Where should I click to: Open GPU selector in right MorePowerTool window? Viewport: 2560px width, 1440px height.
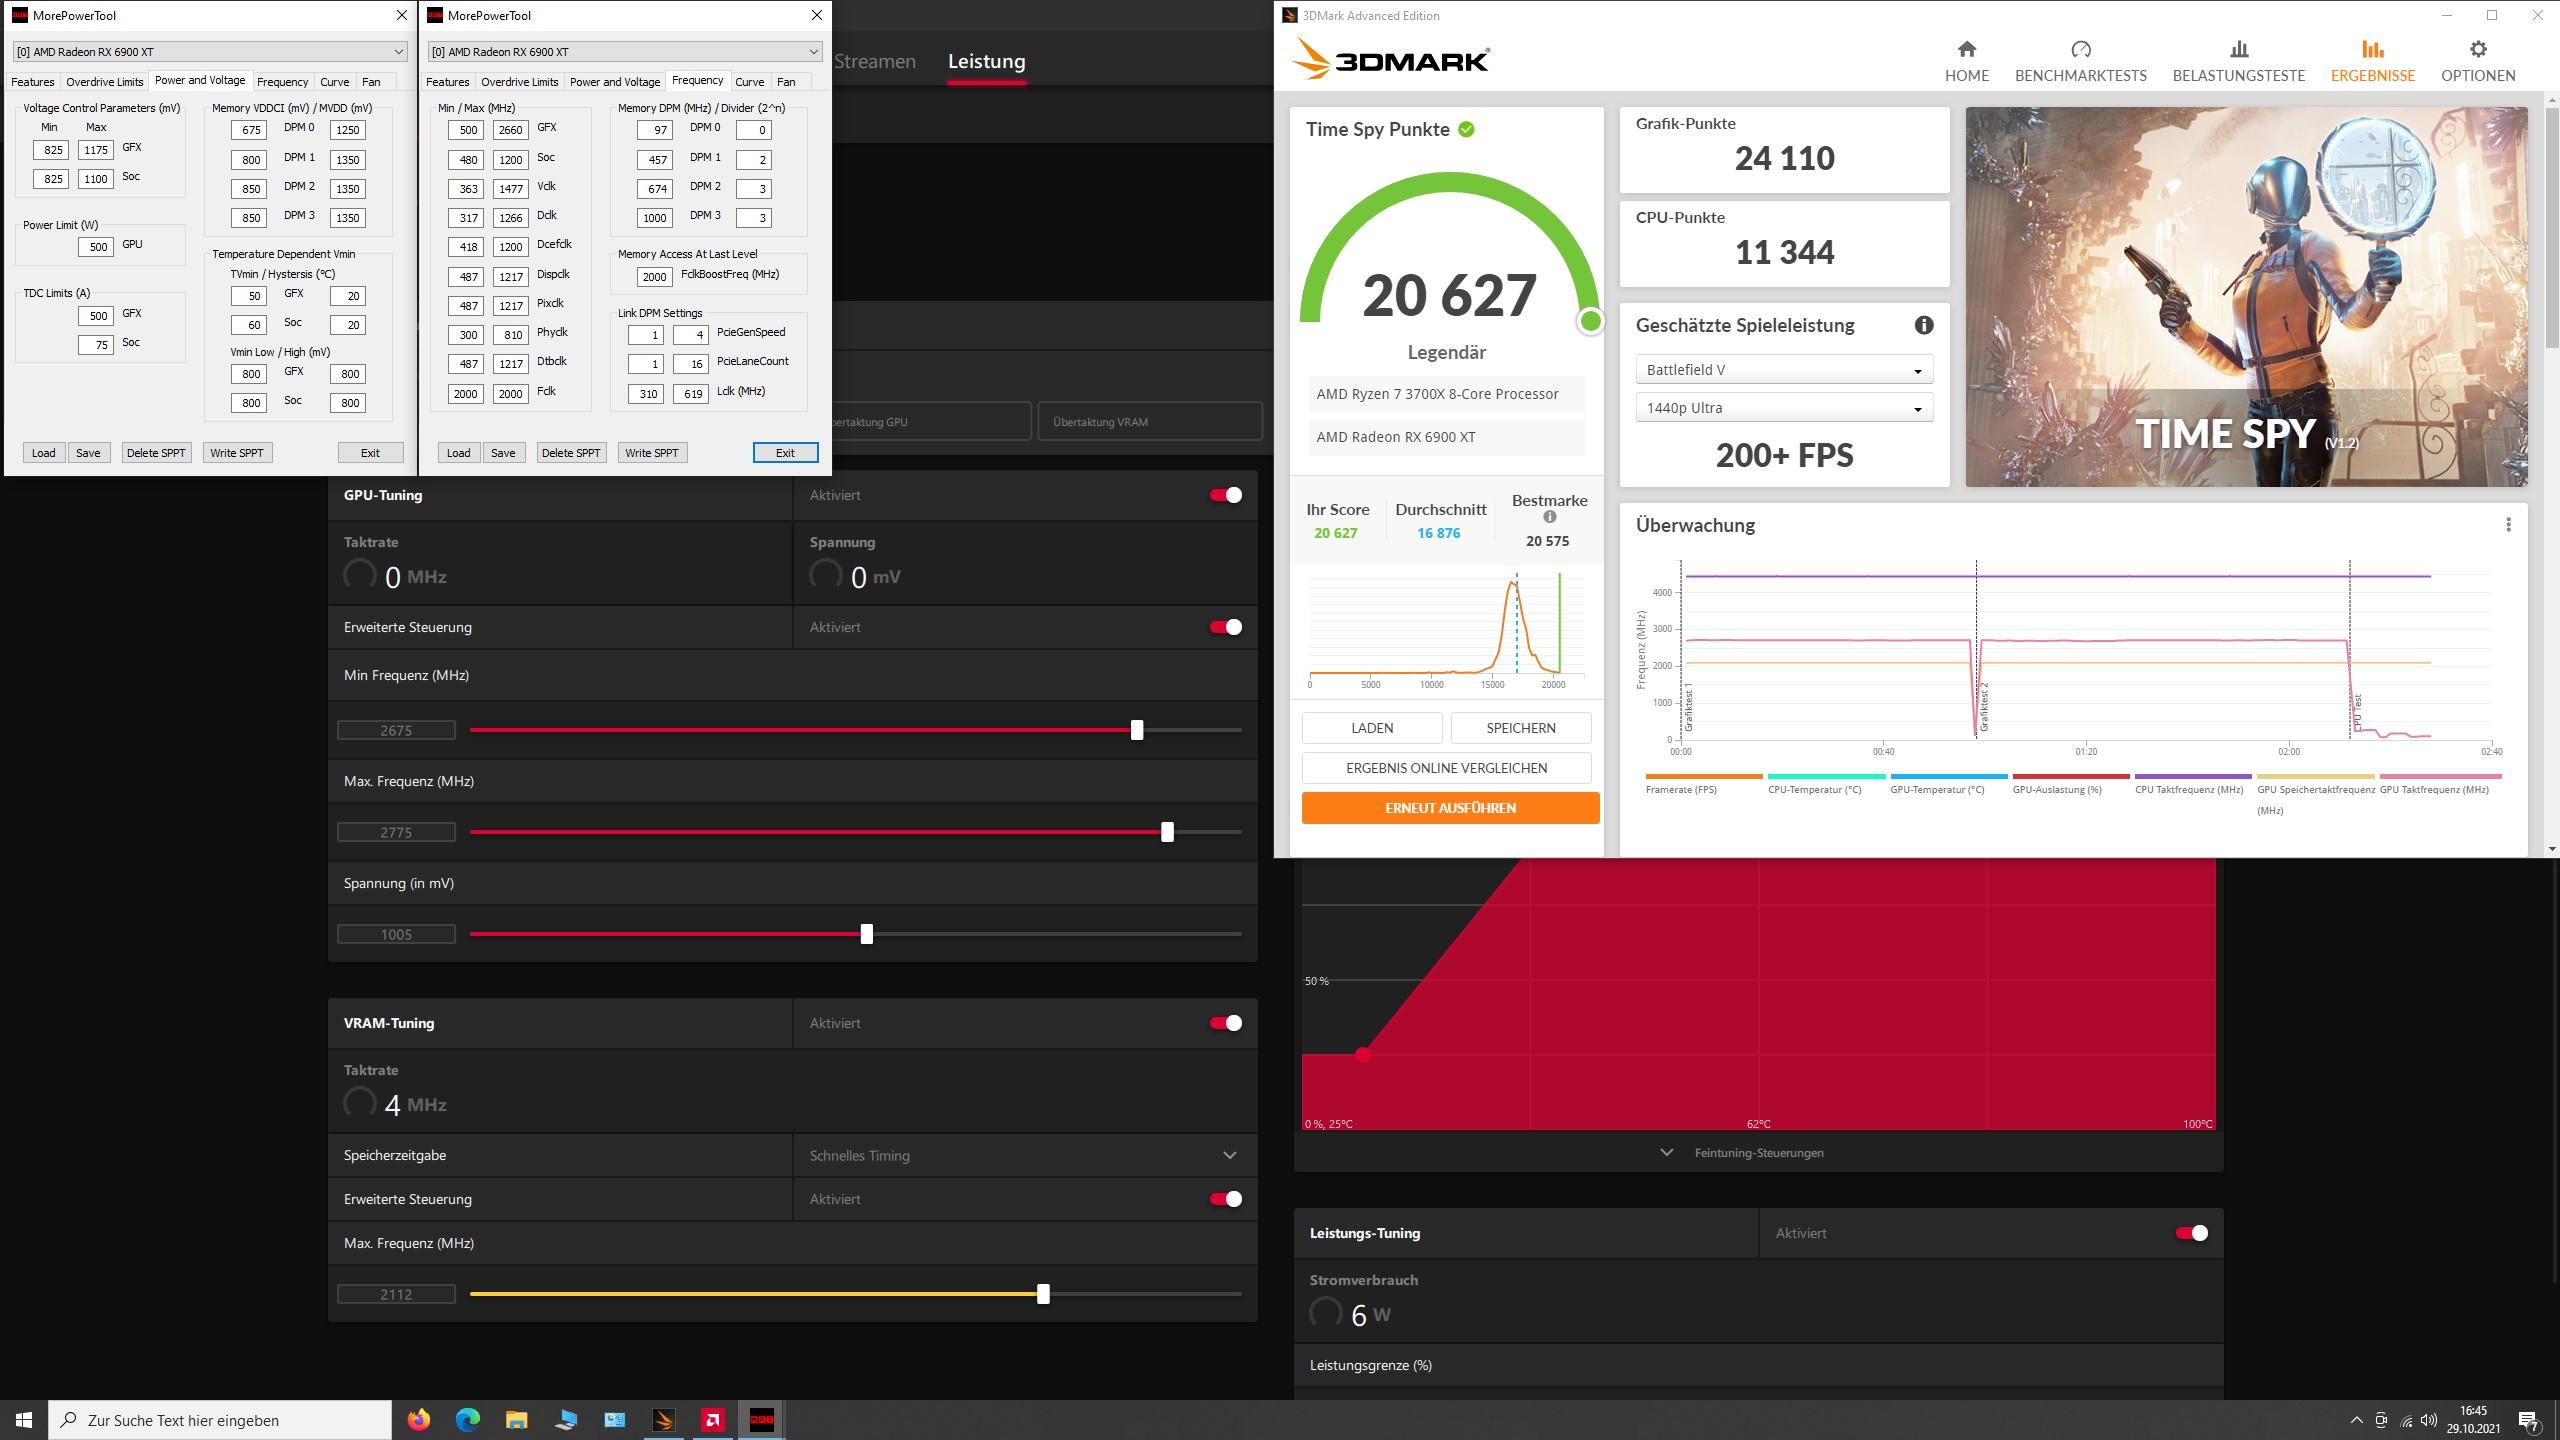point(625,52)
